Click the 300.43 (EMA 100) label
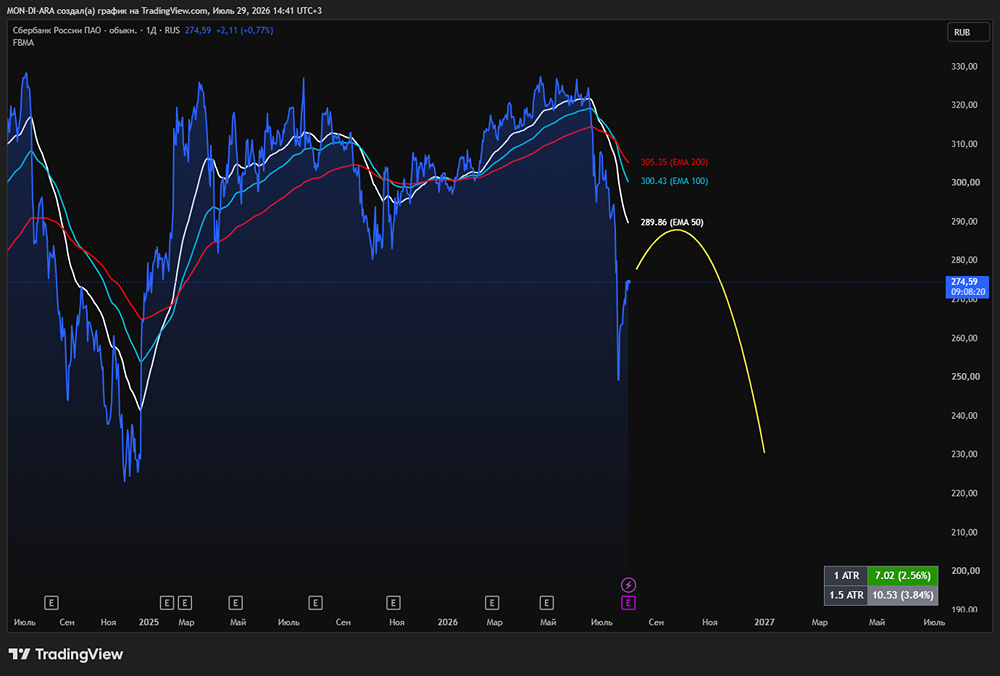Image resolution: width=1000 pixels, height=676 pixels. 674,181
